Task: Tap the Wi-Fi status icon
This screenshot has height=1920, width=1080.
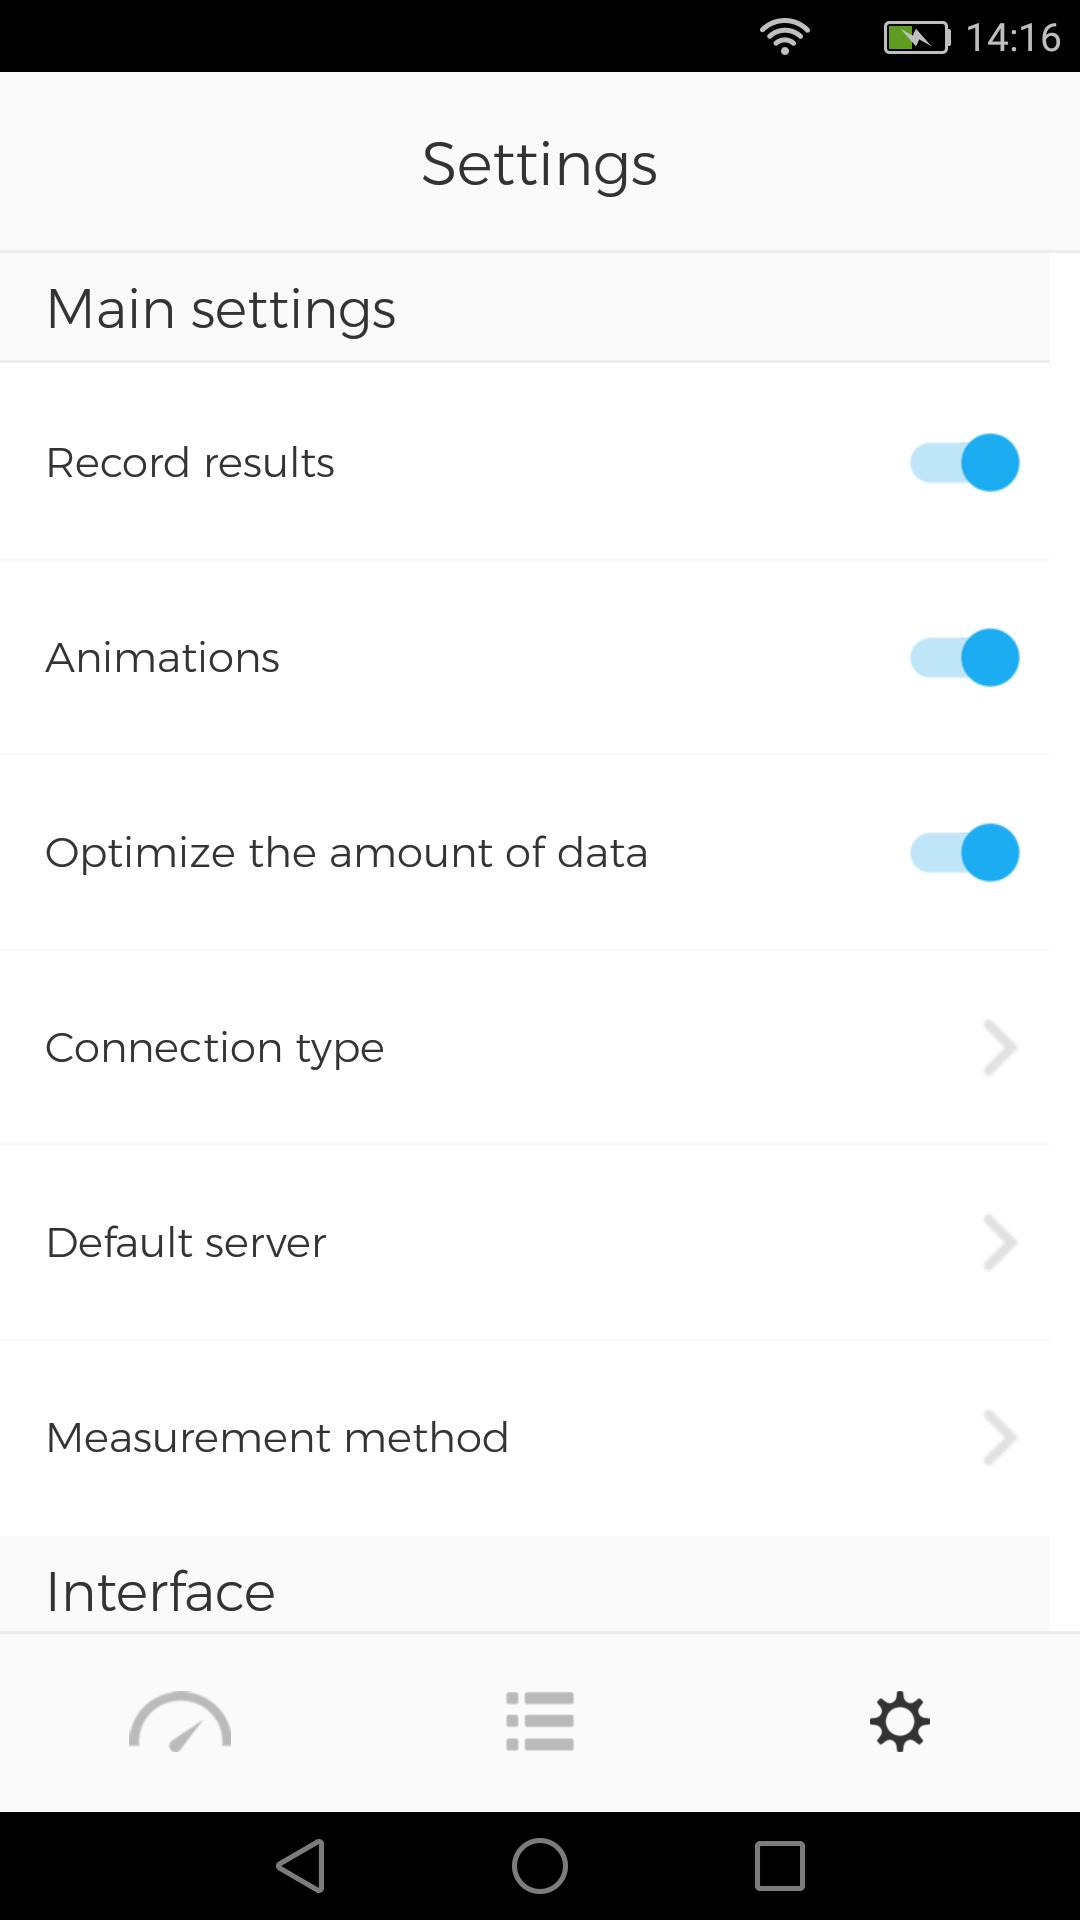Action: point(784,37)
